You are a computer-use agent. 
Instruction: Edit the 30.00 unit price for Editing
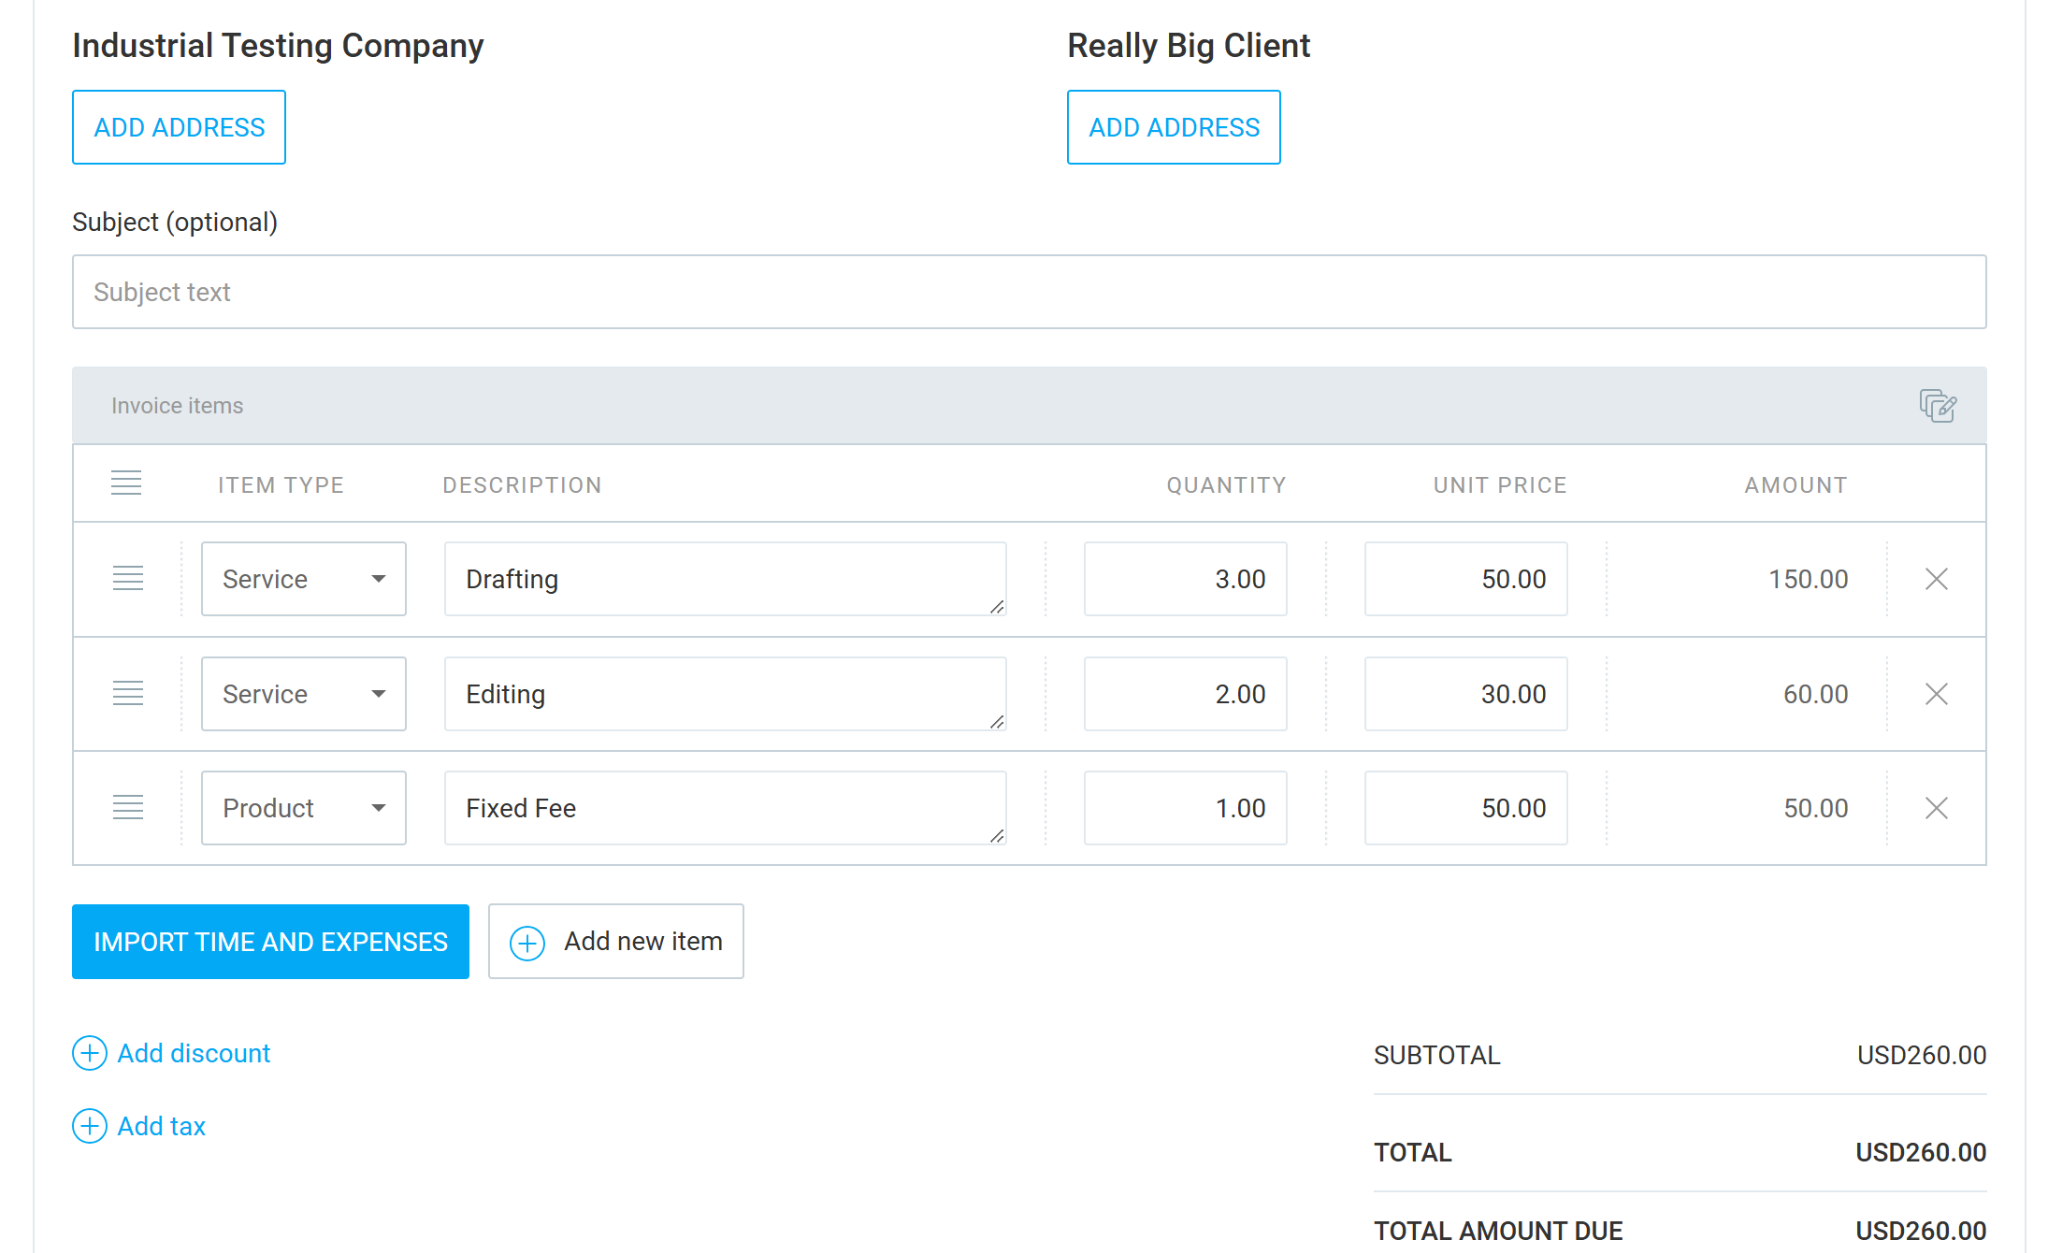pos(1466,694)
